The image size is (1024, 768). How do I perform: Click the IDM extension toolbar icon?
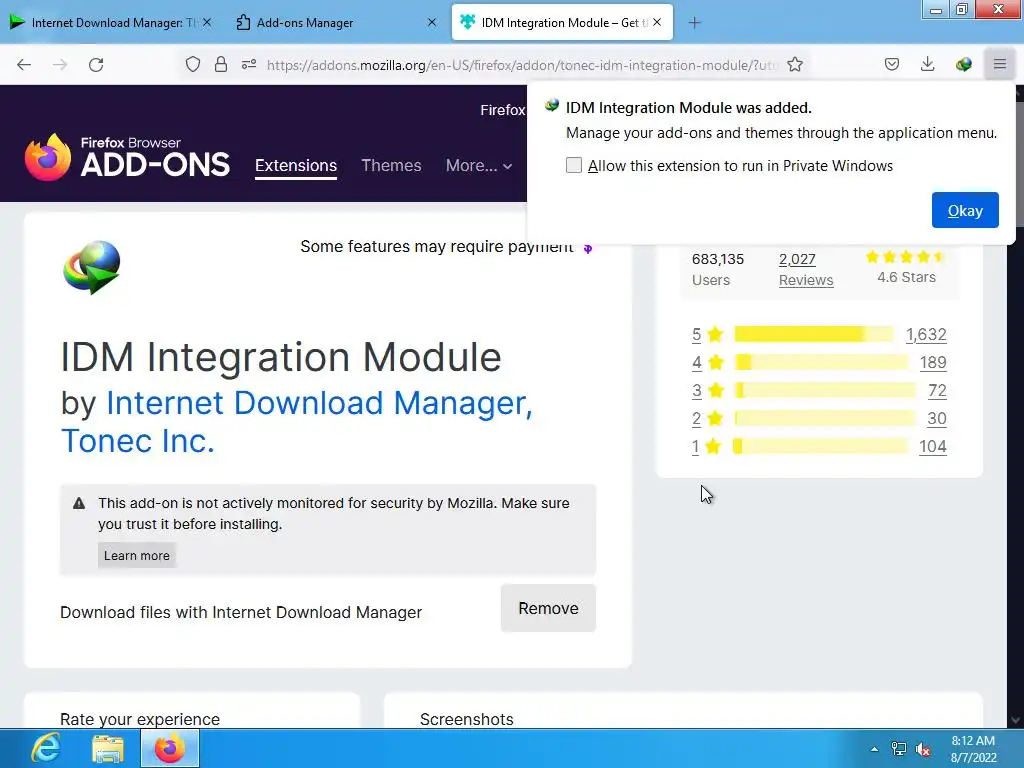[x=963, y=64]
